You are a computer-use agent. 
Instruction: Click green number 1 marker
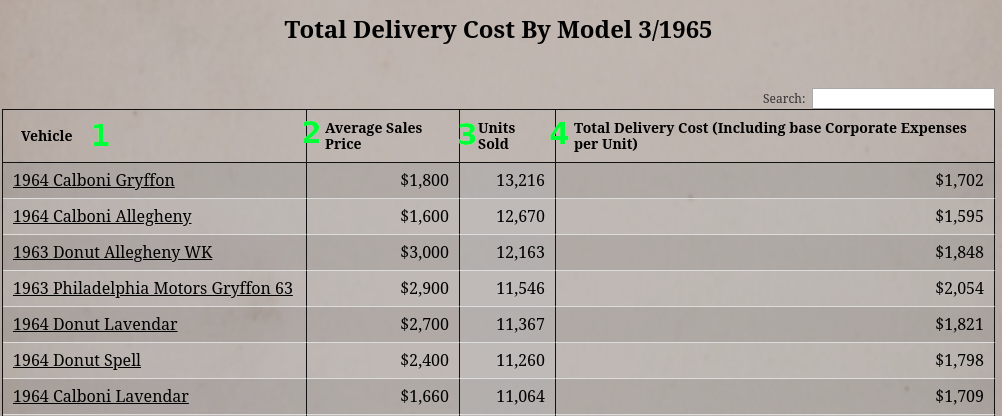[100, 135]
